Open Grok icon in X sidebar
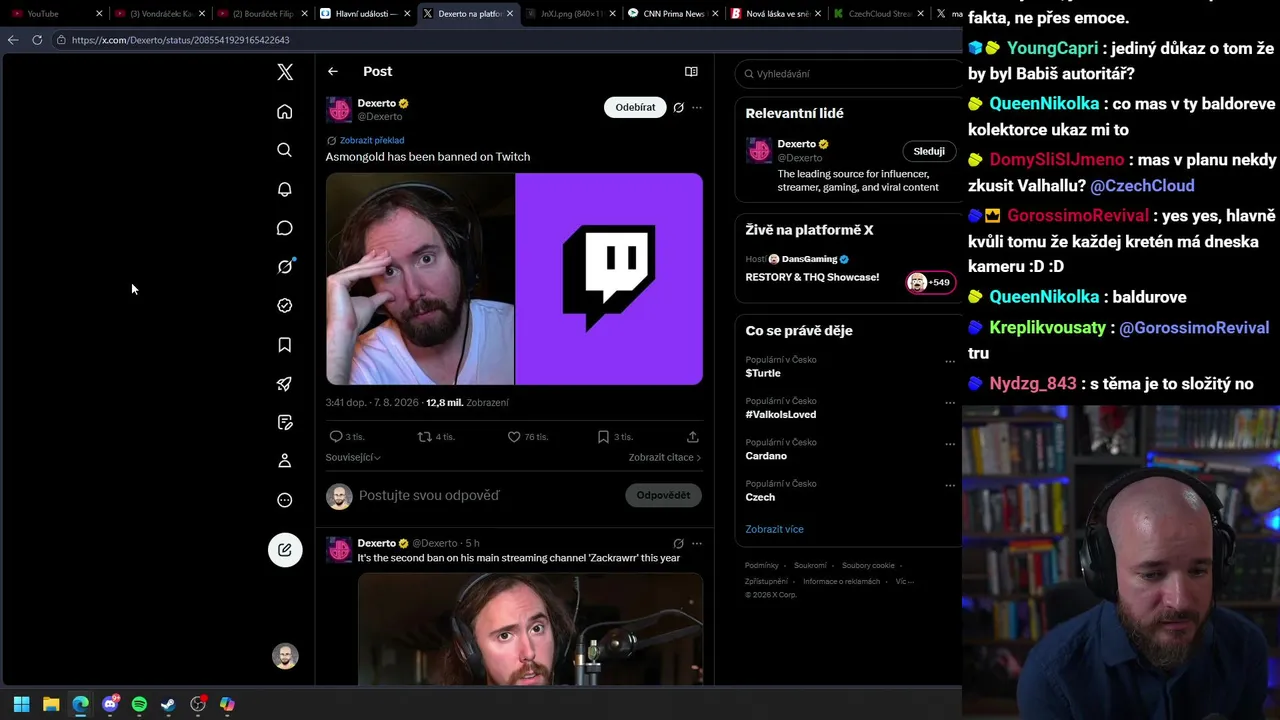Image resolution: width=1280 pixels, height=720 pixels. pyautogui.click(x=285, y=266)
